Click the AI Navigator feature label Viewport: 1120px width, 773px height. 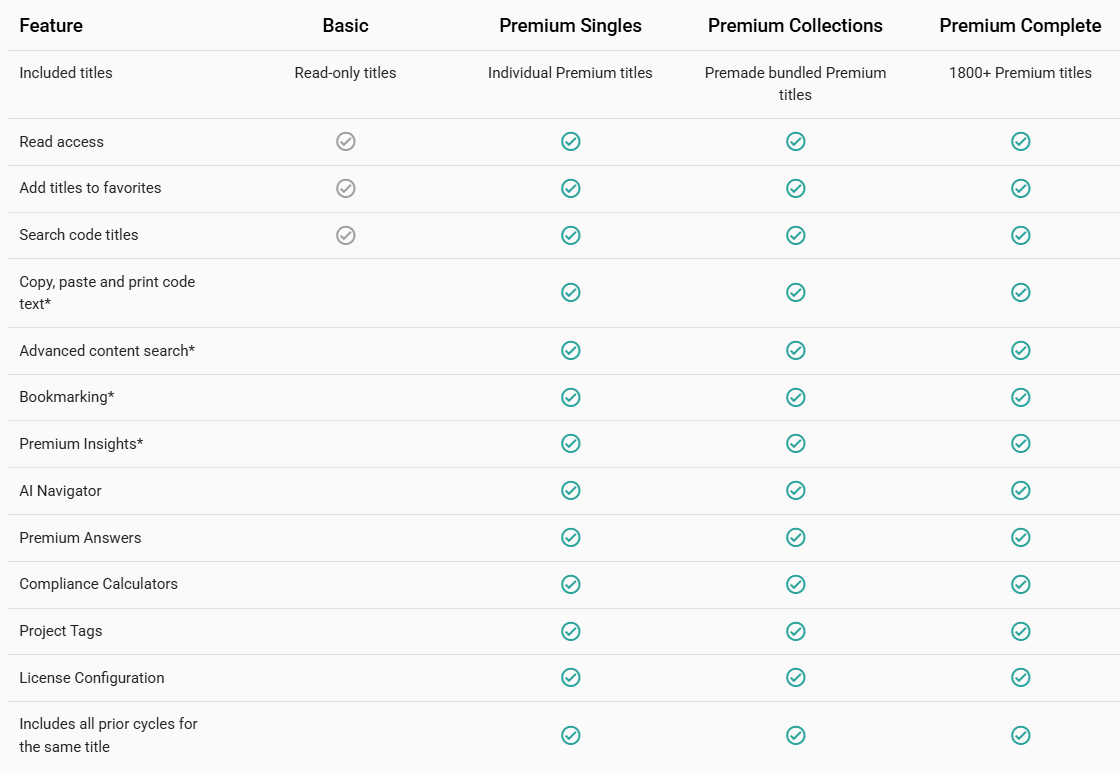click(x=61, y=491)
